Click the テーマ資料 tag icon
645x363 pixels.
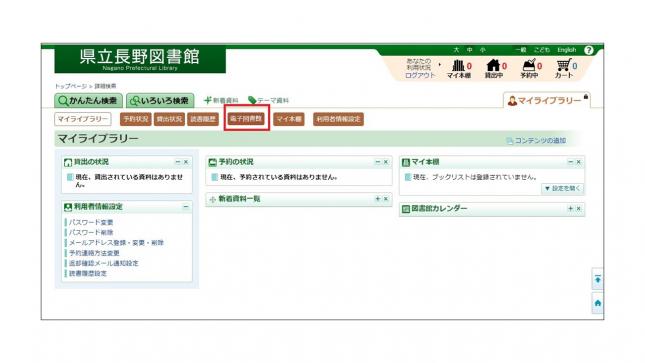pos(252,100)
